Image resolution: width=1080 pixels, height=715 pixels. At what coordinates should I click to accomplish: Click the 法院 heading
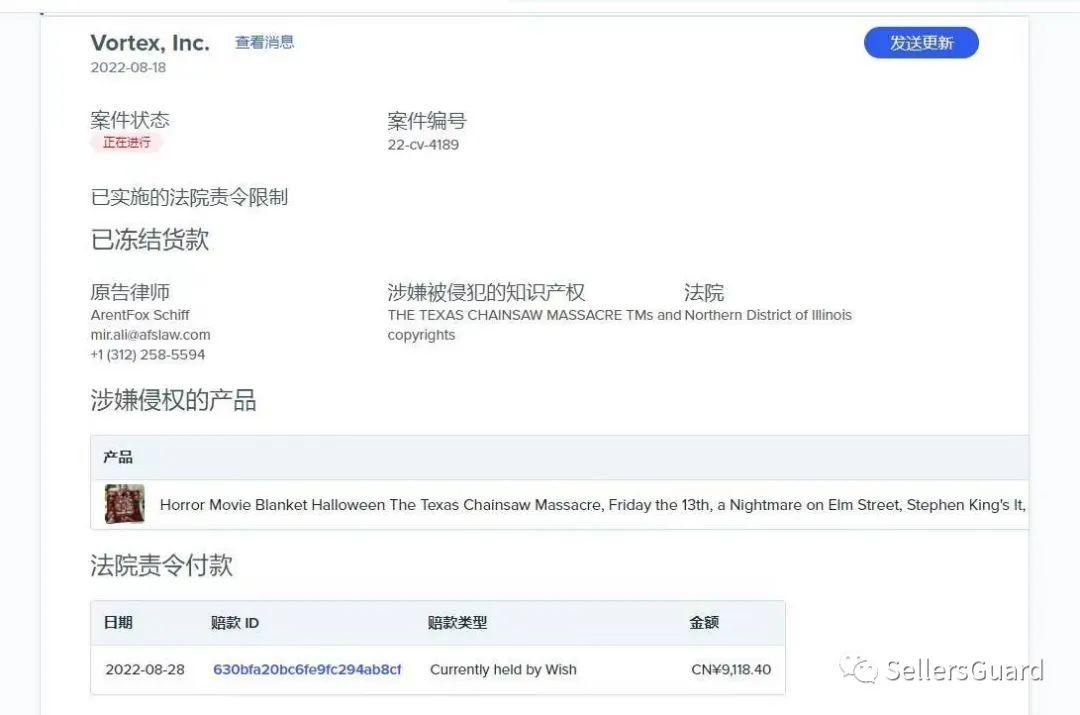704,292
